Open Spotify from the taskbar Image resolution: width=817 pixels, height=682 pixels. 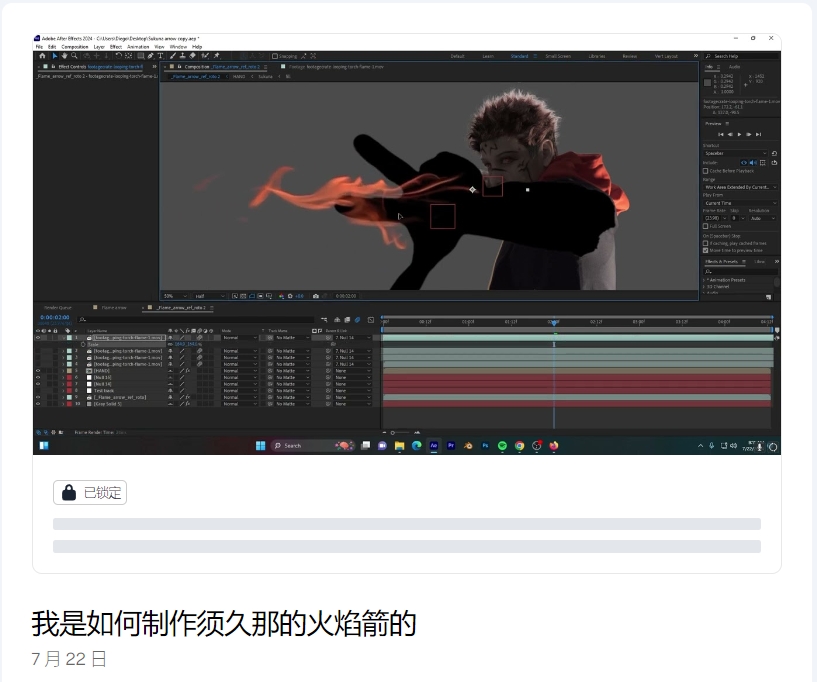502,445
